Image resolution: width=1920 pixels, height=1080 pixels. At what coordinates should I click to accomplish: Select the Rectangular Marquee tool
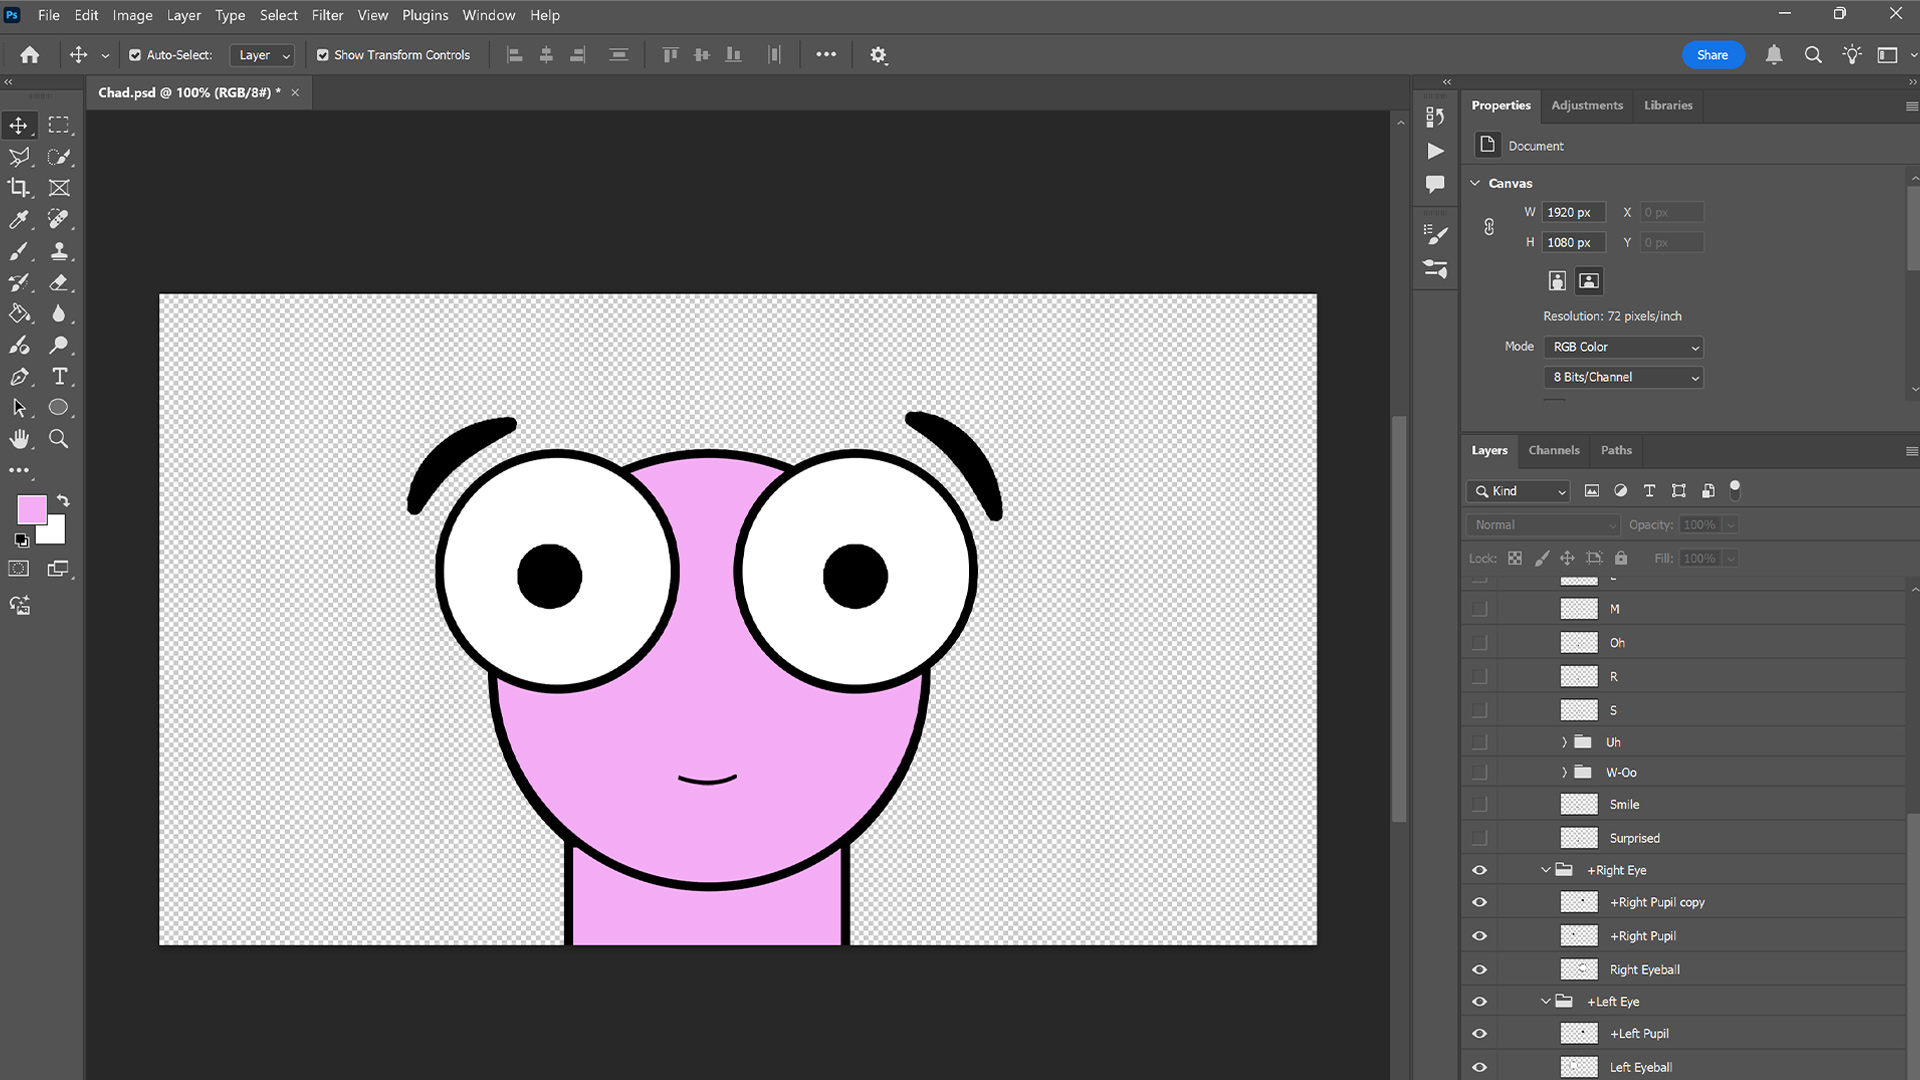point(59,125)
